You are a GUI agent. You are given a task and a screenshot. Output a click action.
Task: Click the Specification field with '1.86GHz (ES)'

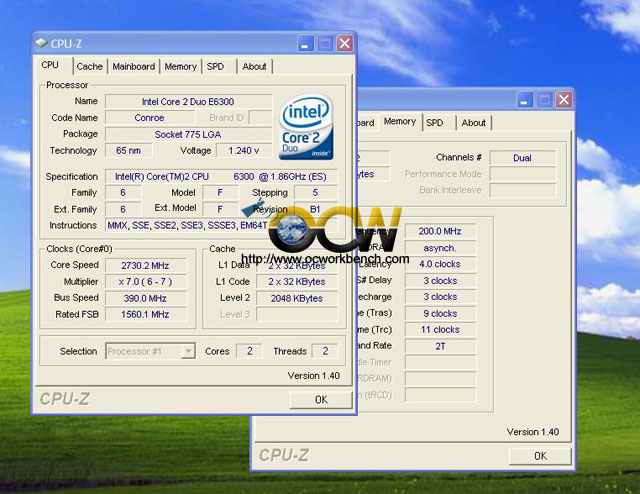pos(221,177)
